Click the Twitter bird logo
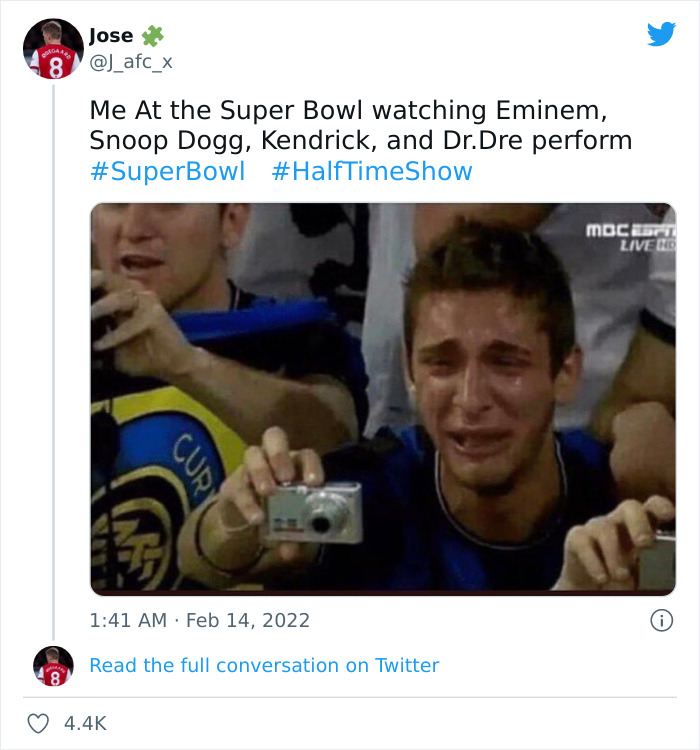The height and width of the screenshot is (750, 700). click(x=661, y=34)
